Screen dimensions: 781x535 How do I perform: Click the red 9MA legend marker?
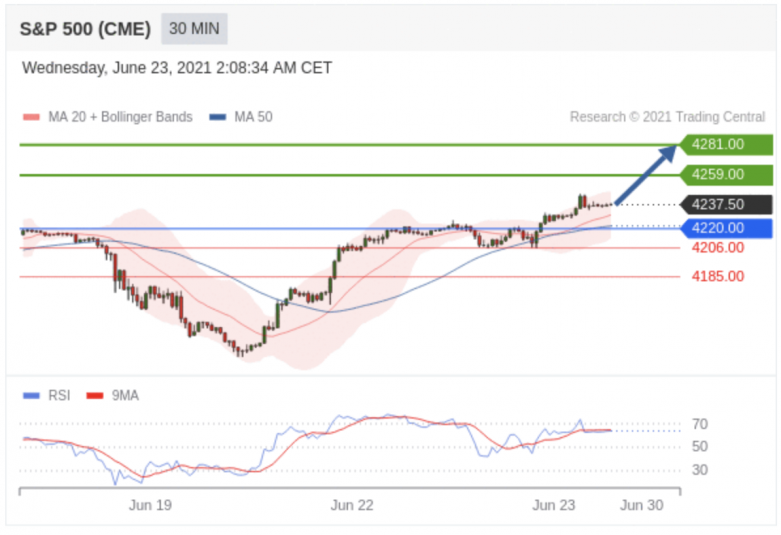(95, 396)
